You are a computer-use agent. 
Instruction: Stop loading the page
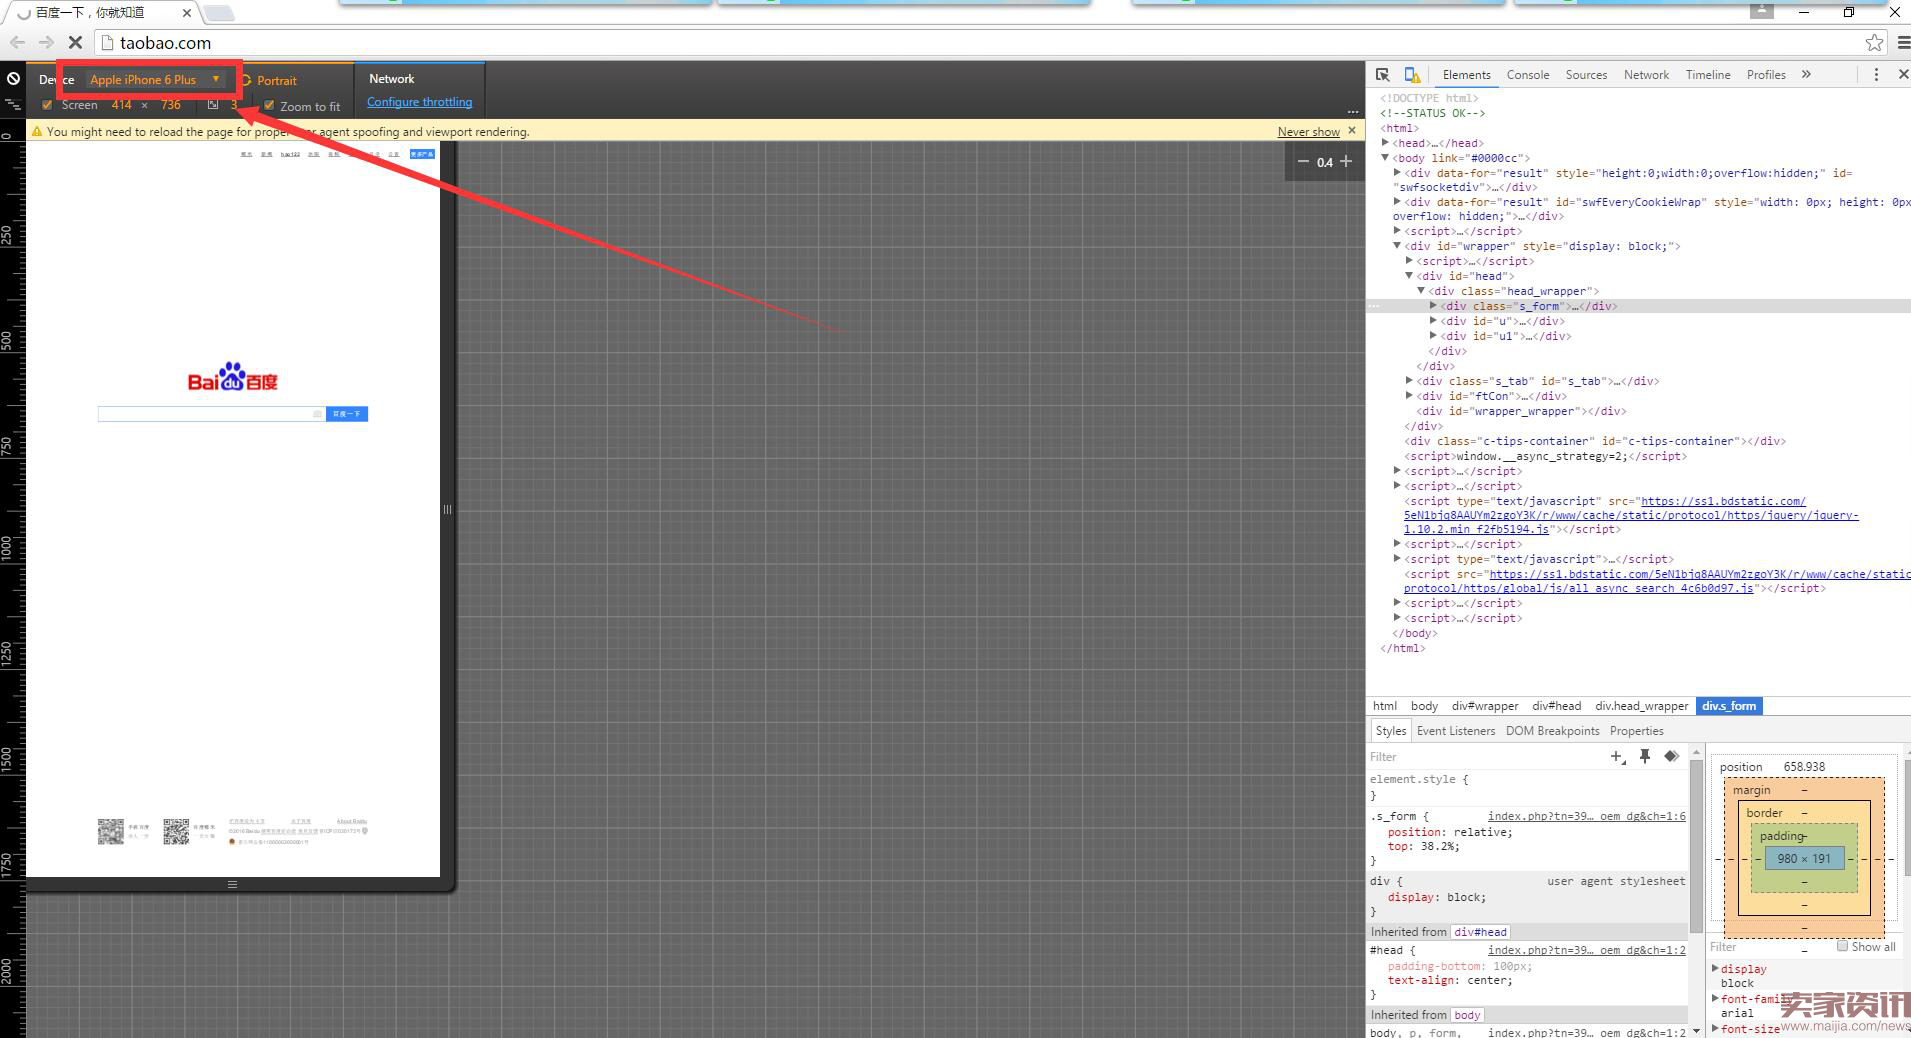tap(75, 43)
